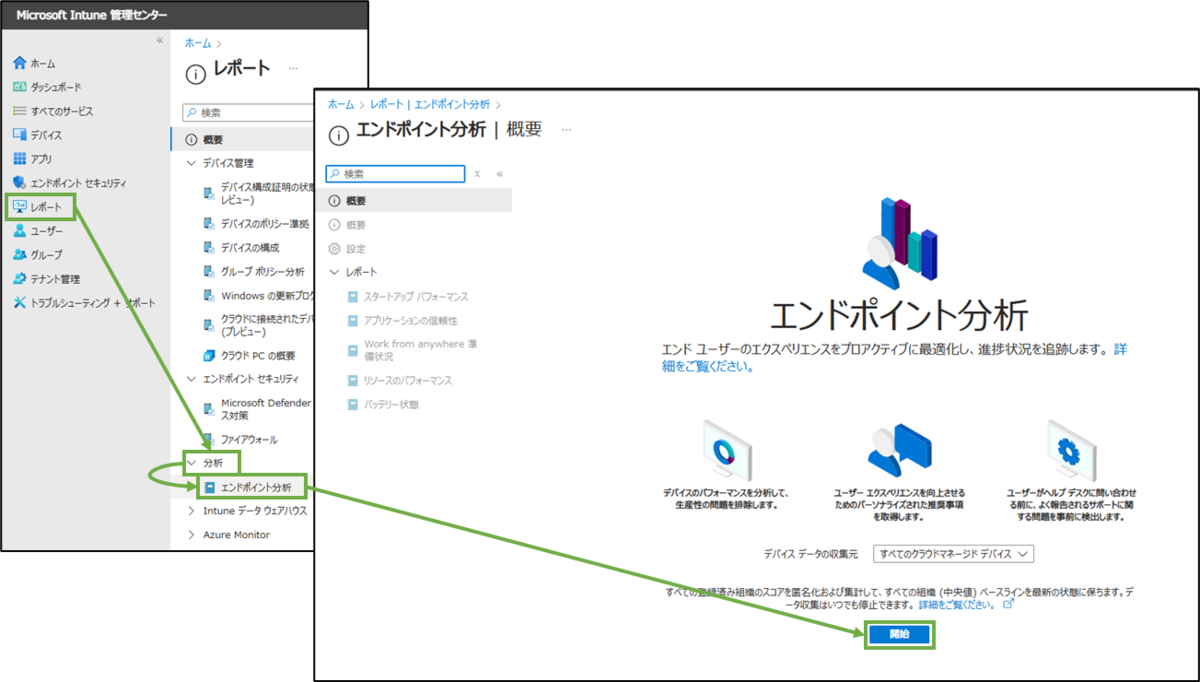Click the Tenant administration (テナント管理) icon

19,279
